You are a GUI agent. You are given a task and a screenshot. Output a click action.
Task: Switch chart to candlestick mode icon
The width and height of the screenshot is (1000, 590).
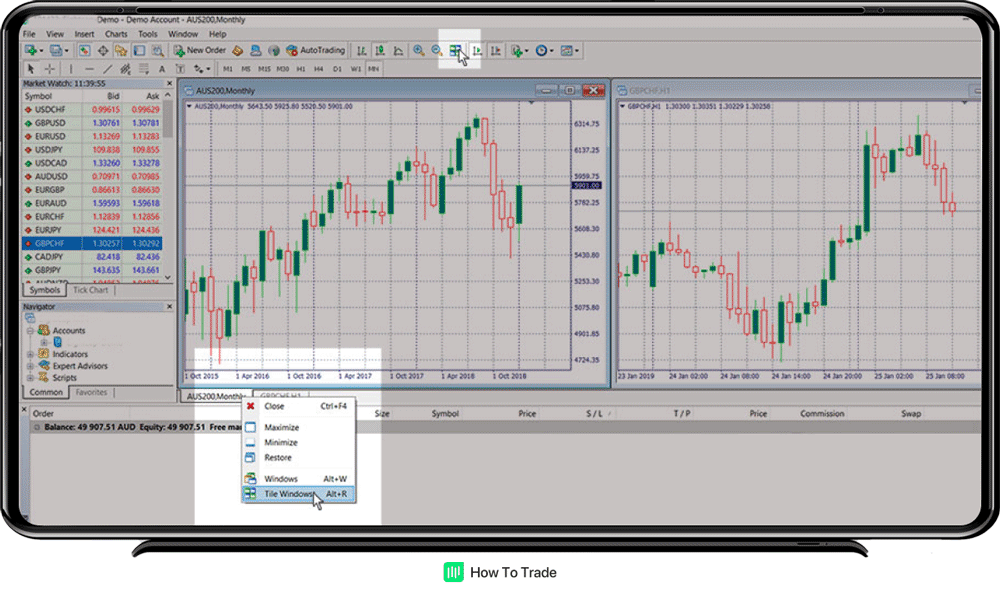coord(380,50)
